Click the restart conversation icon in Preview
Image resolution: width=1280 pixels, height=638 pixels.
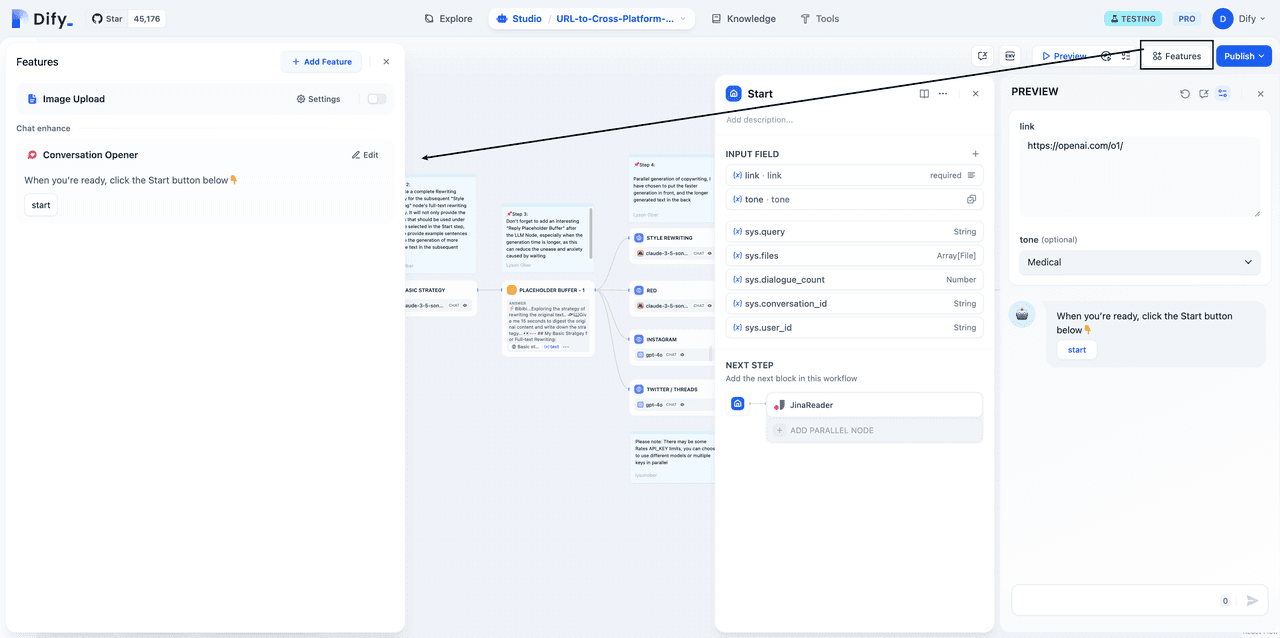1185,93
